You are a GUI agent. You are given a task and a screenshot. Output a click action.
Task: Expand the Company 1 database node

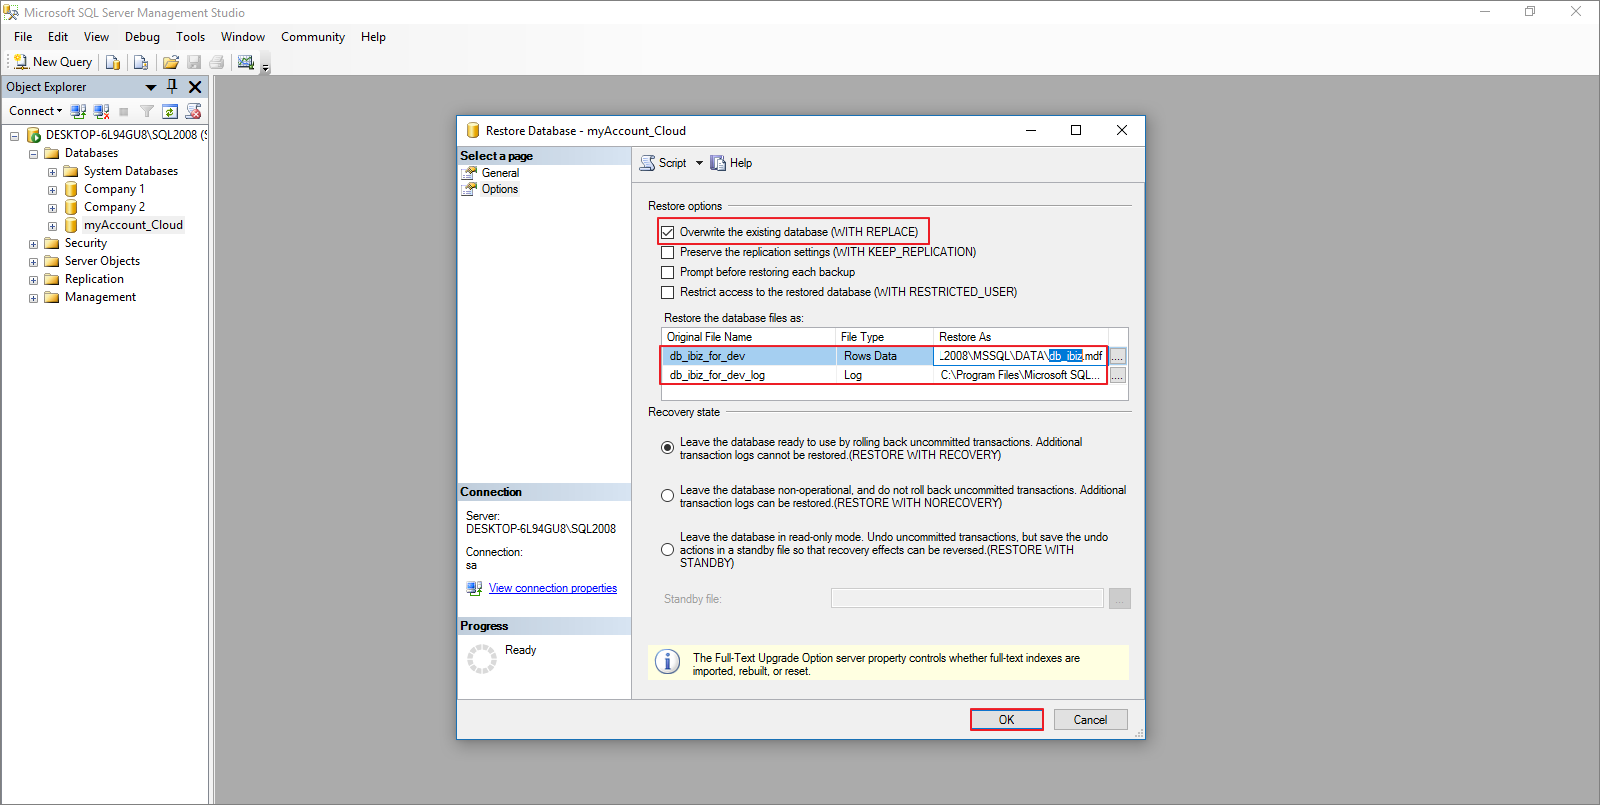(x=52, y=190)
